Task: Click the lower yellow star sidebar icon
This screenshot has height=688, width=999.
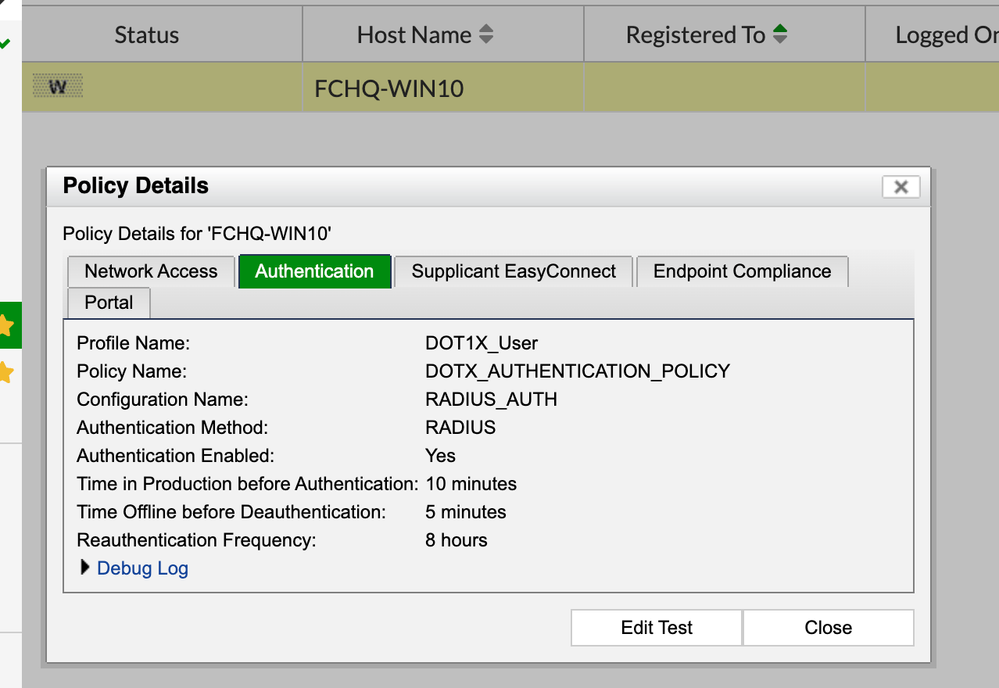Action: (6, 373)
